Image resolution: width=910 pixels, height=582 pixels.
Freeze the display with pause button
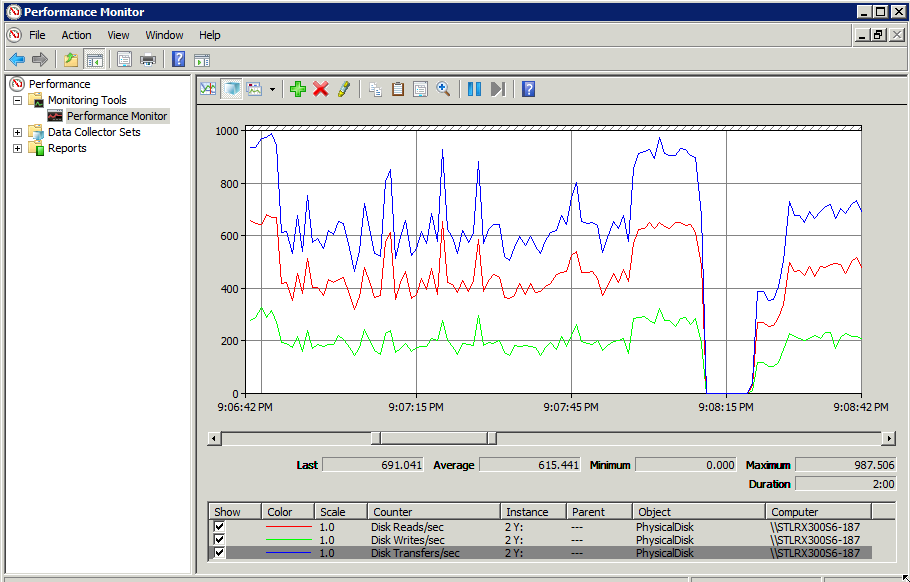pos(474,89)
